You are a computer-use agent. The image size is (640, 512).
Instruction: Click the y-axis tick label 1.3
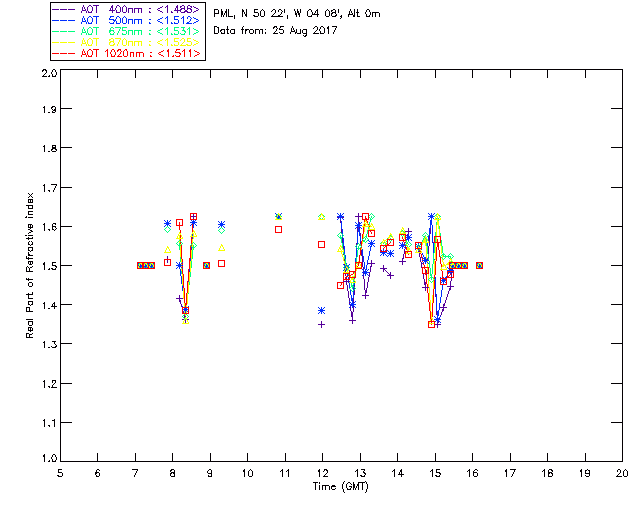(49, 345)
